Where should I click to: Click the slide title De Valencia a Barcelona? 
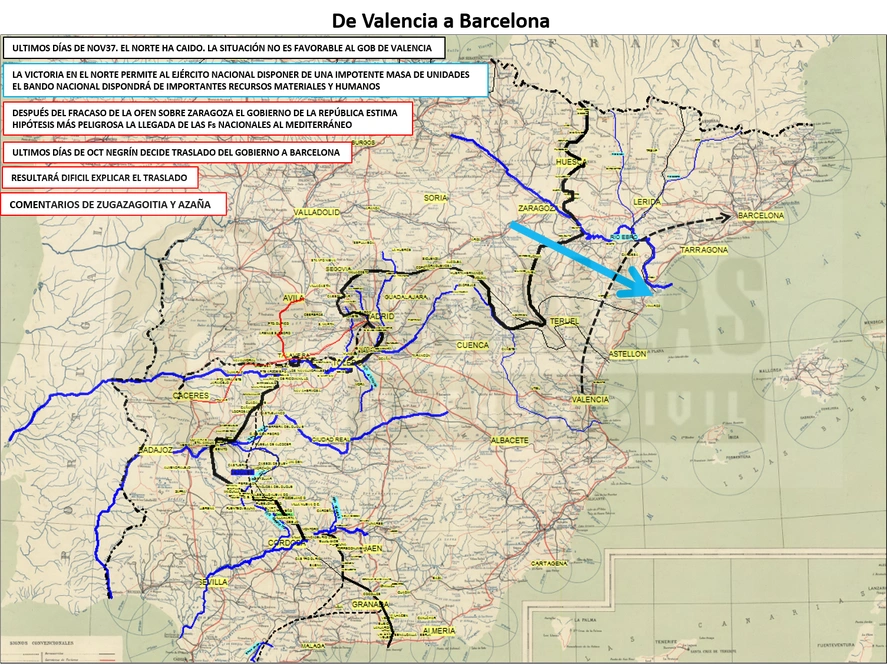(440, 21)
